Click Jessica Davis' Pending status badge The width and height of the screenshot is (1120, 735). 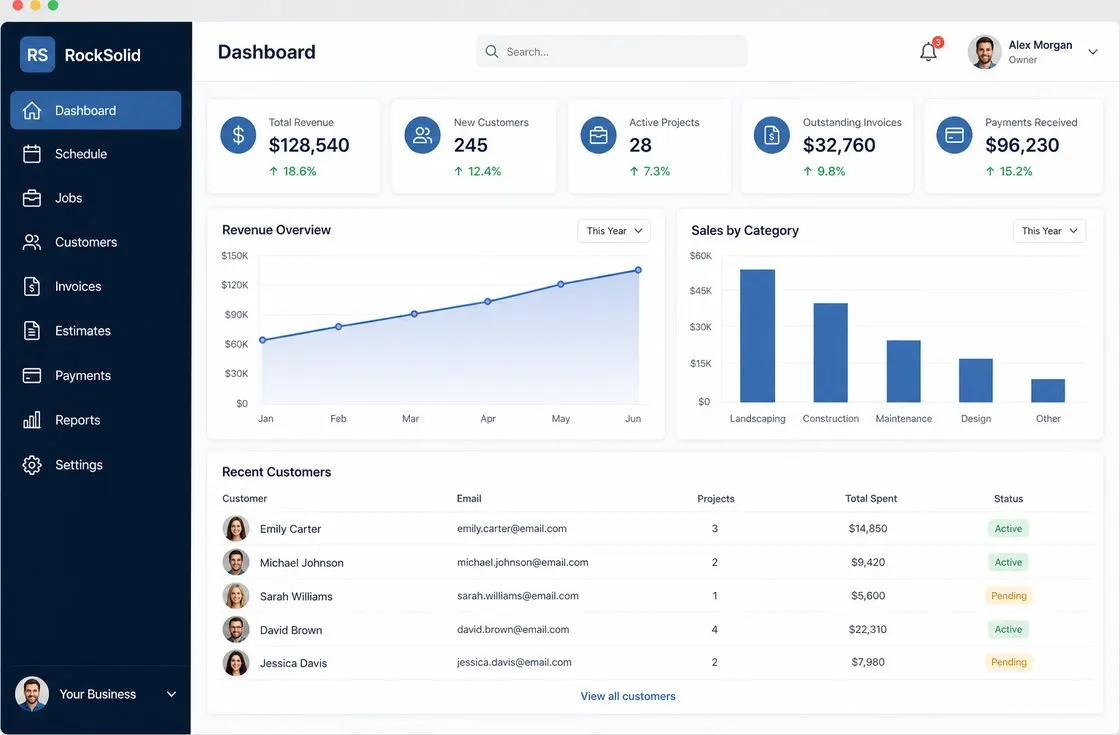click(1009, 663)
